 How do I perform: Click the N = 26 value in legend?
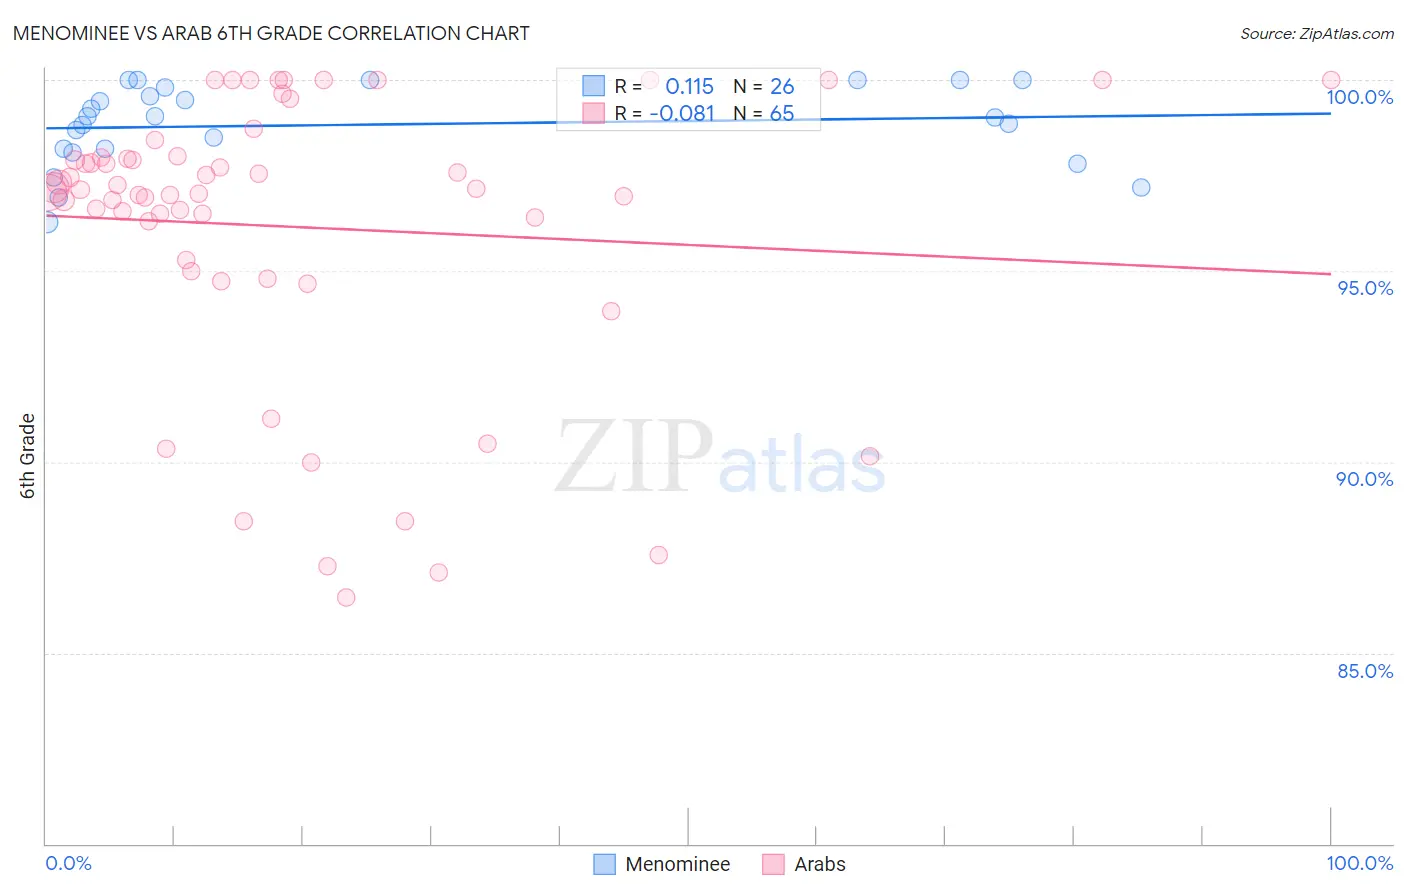764,86
